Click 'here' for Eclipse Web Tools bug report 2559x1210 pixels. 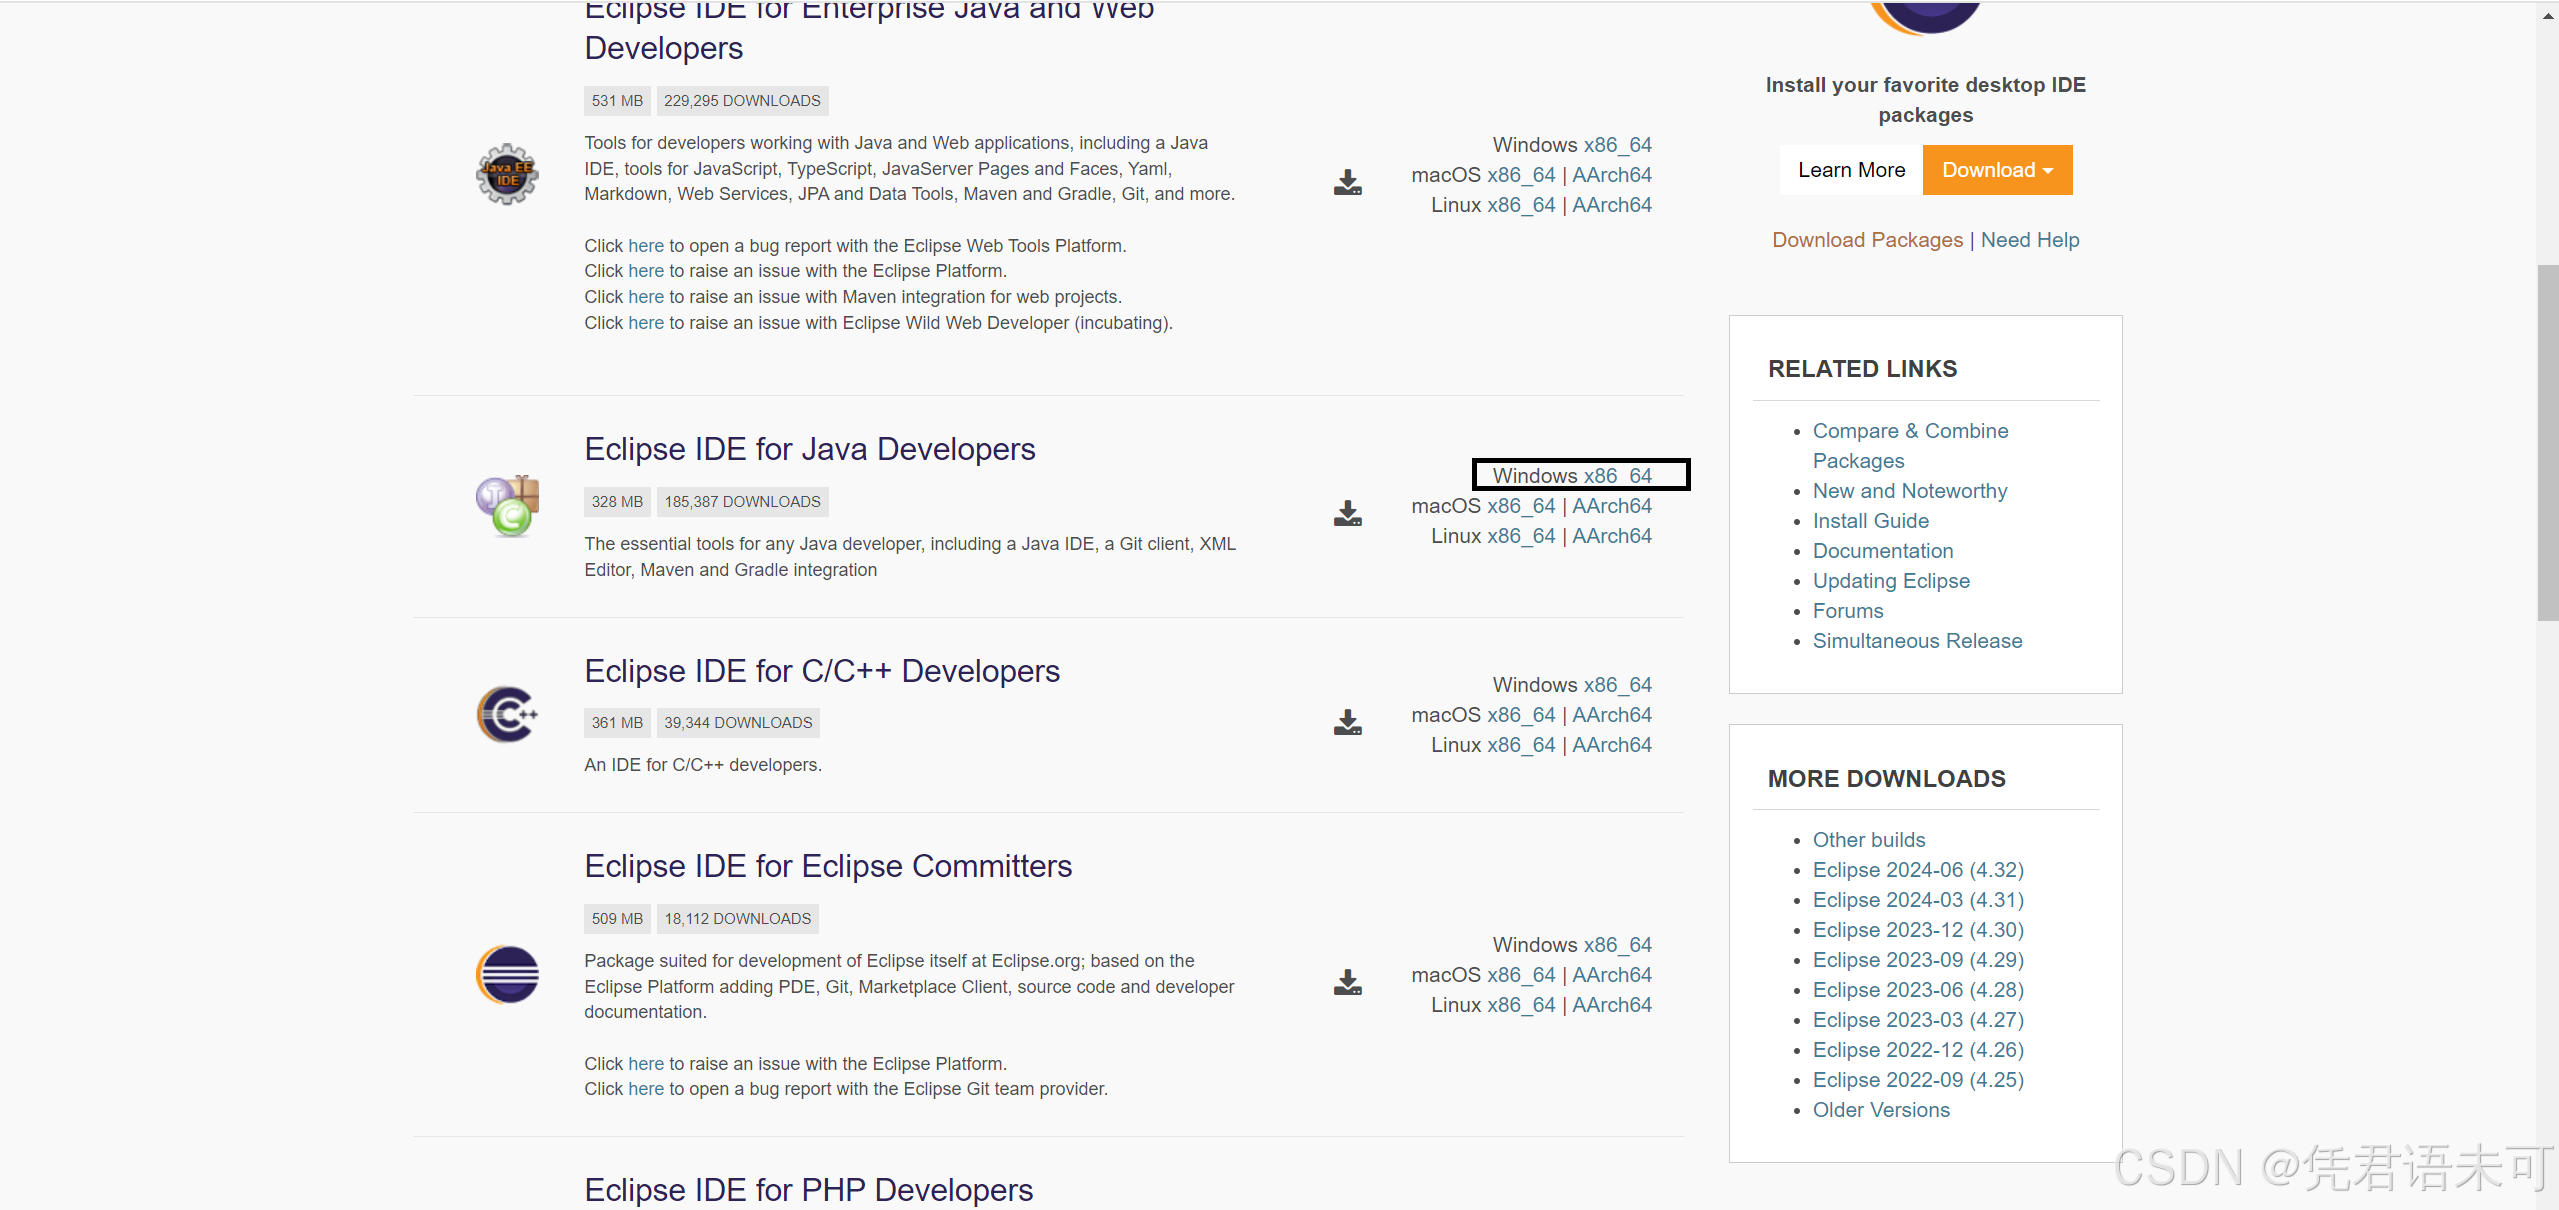[x=646, y=246]
